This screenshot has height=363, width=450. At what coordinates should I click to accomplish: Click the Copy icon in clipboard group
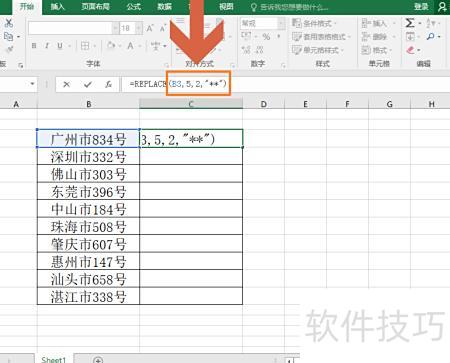[8, 36]
